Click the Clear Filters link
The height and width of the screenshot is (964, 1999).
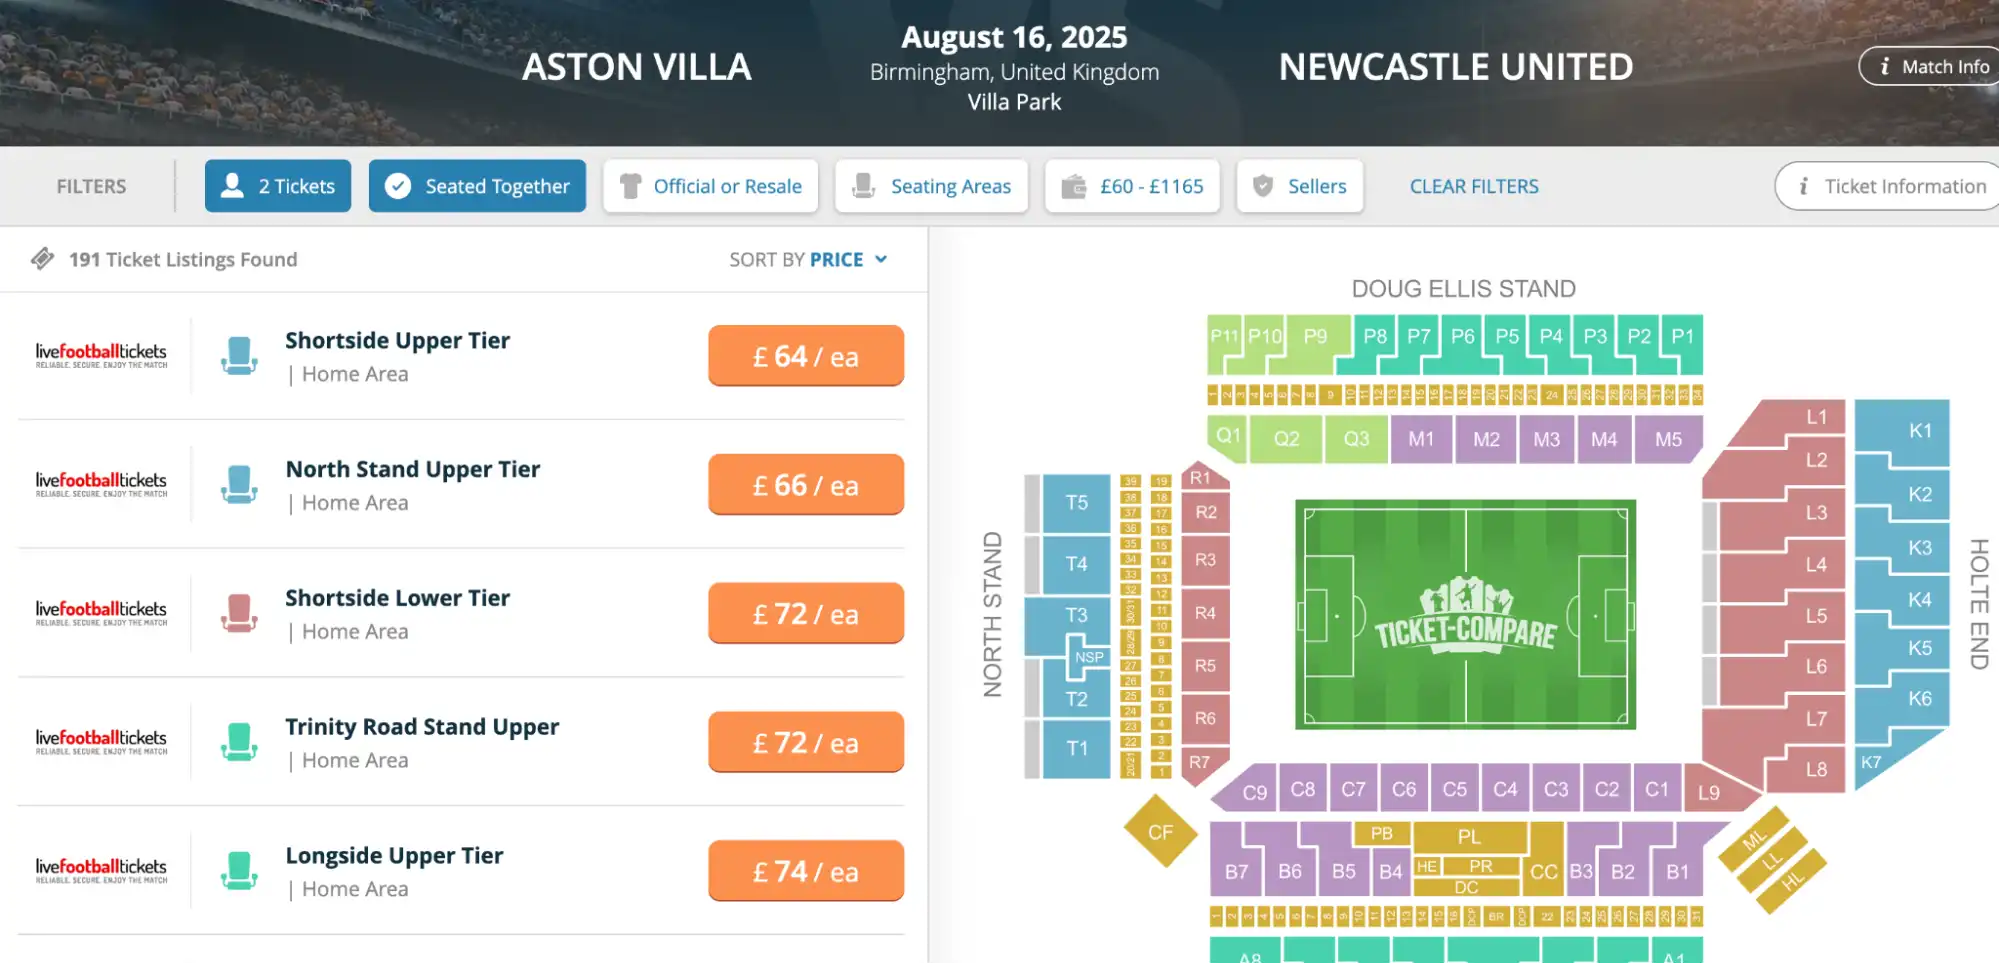(x=1473, y=185)
